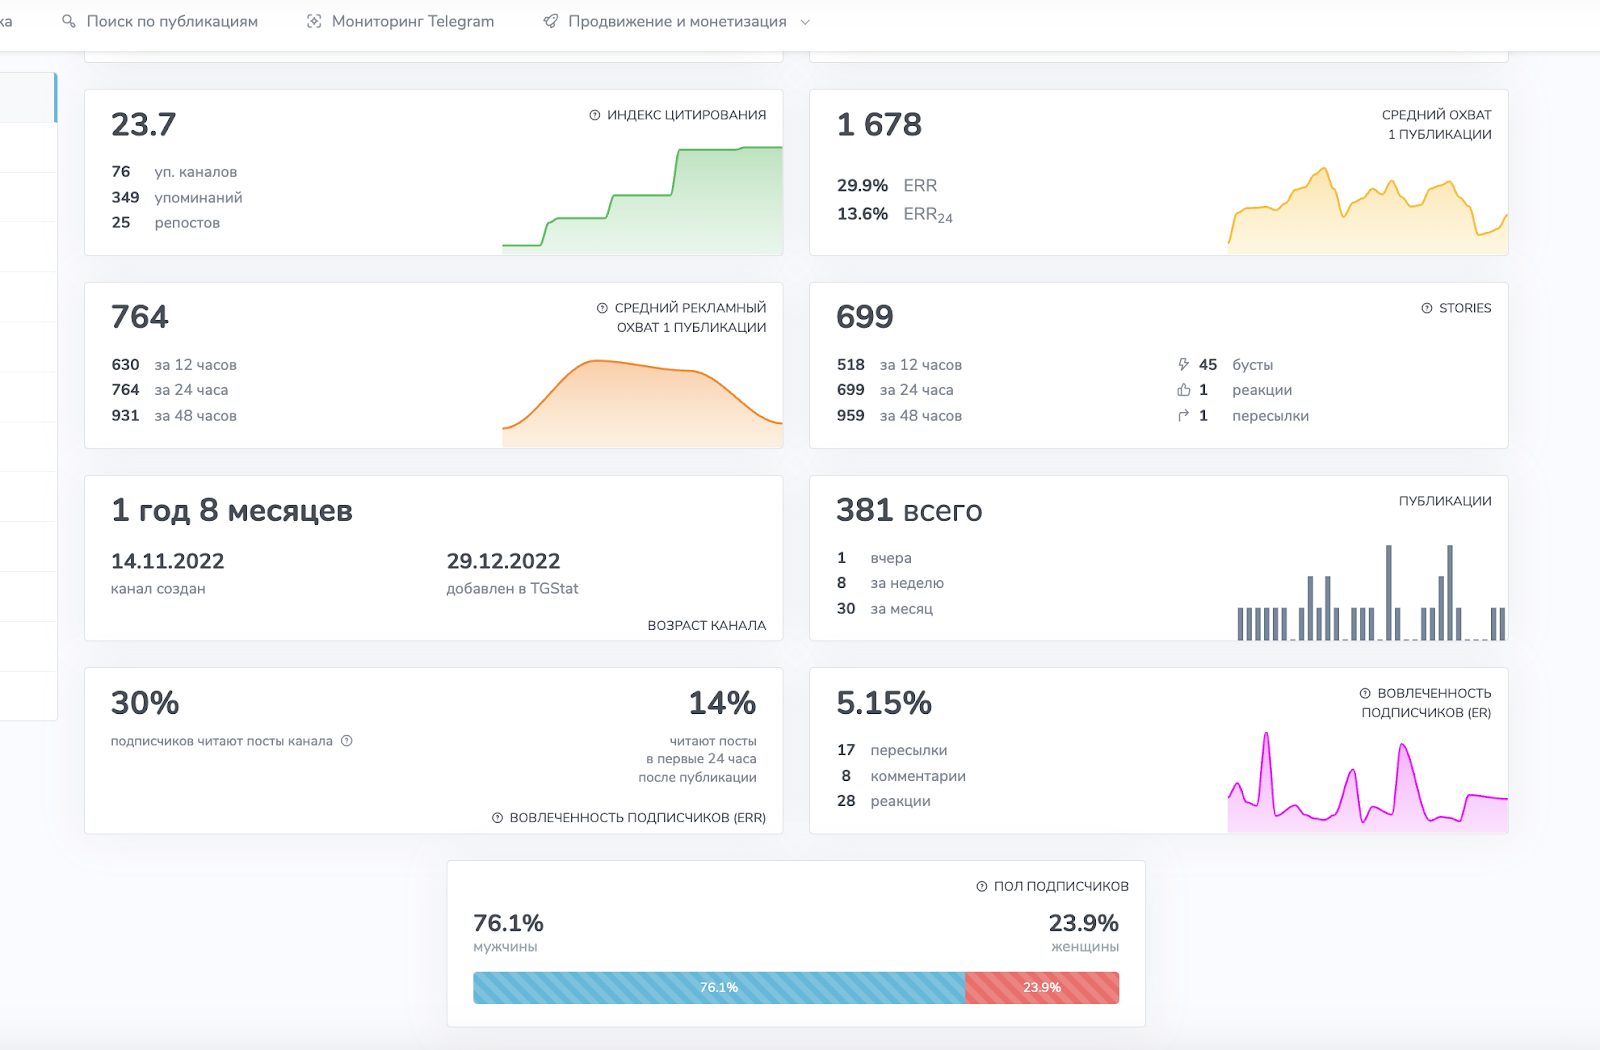Click the magenta engagement ER chart
Viewport: 1600px width, 1050px height.
click(1367, 783)
